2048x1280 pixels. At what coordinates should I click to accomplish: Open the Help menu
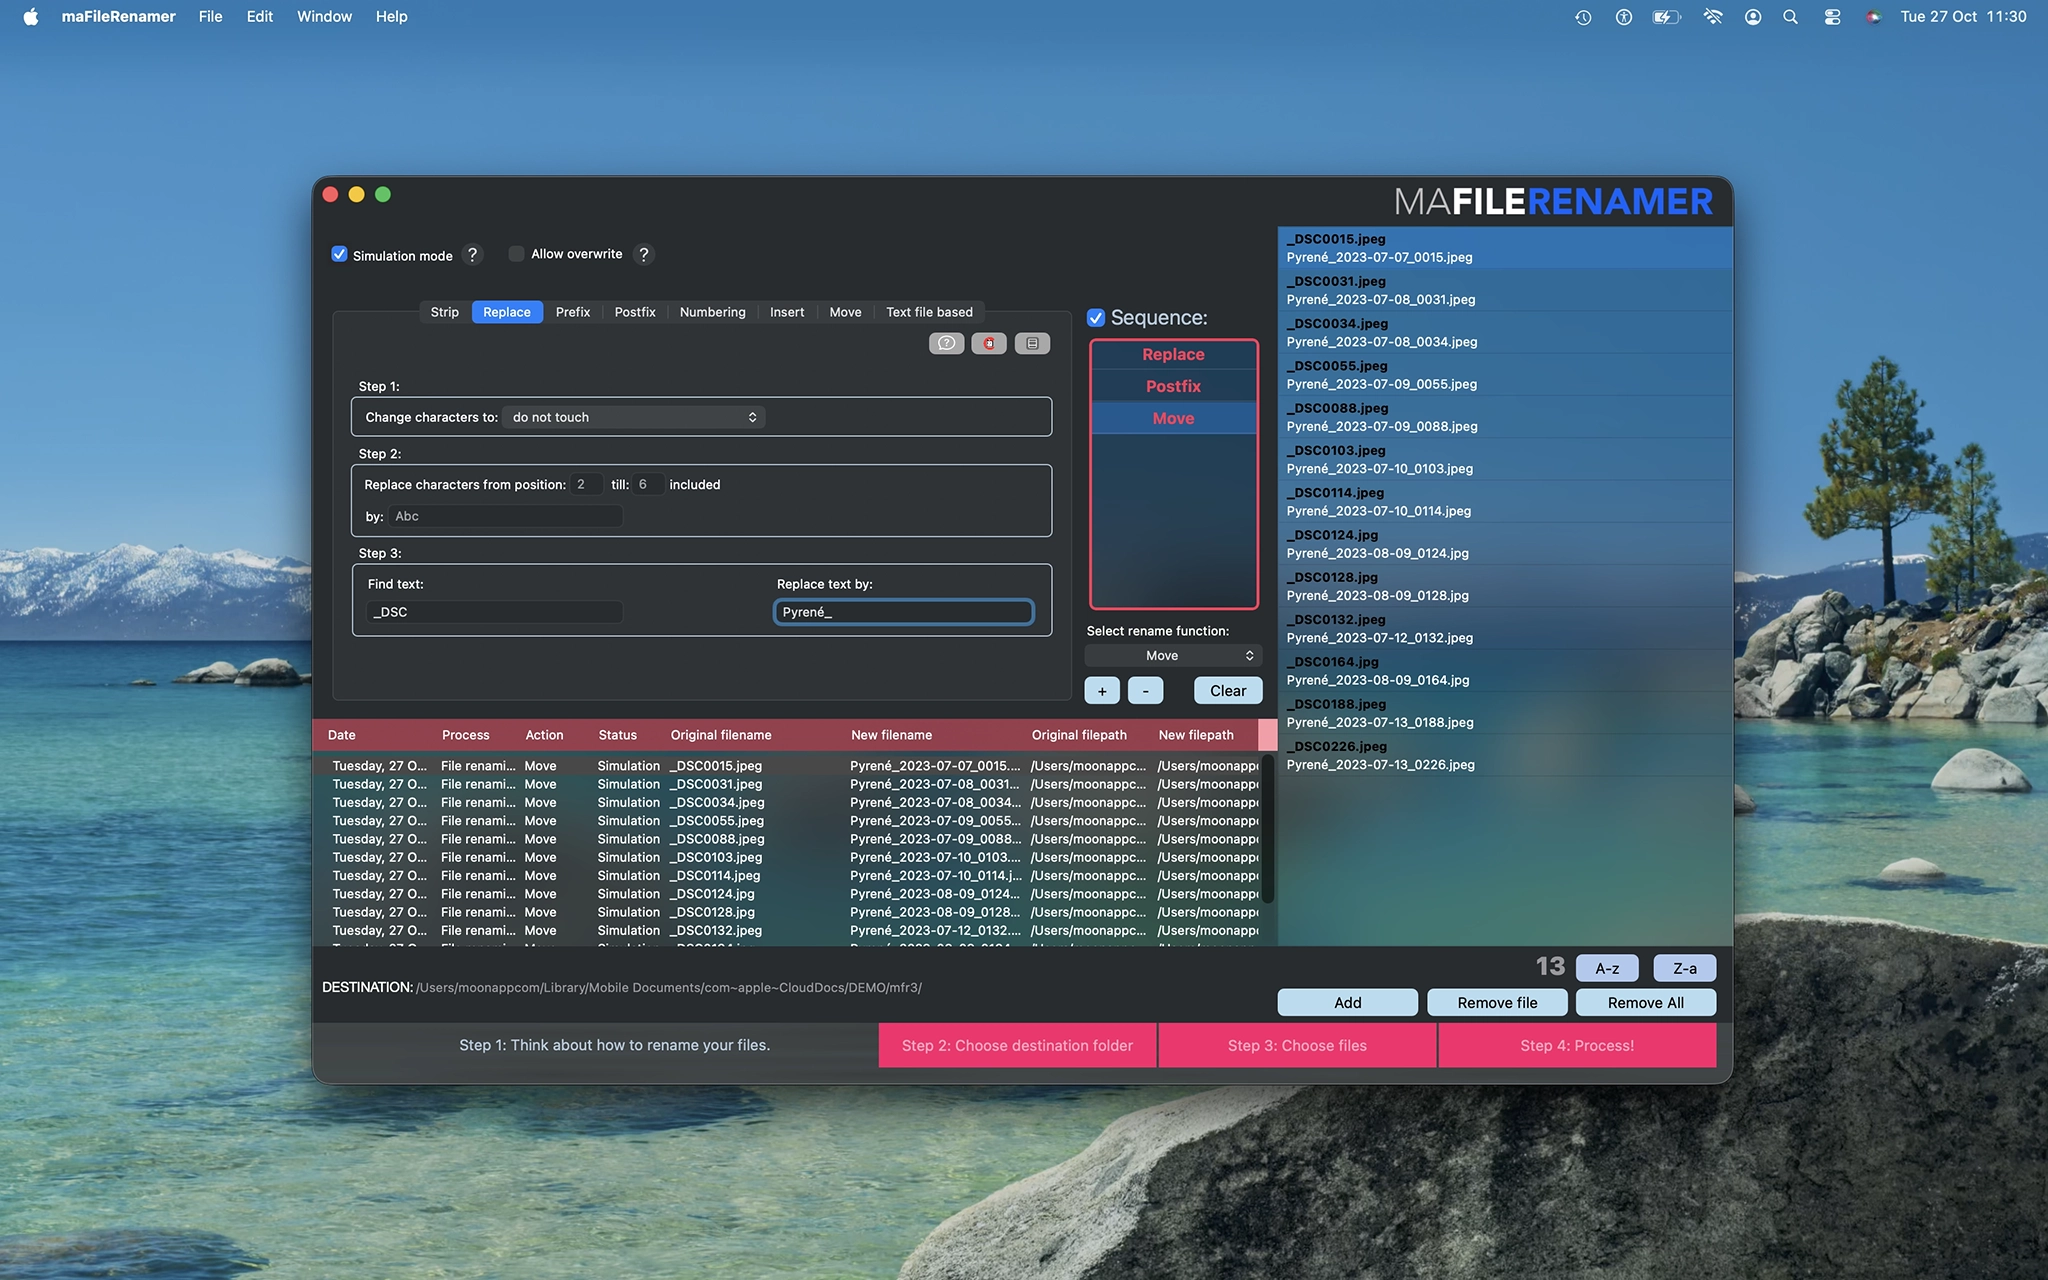tap(391, 17)
